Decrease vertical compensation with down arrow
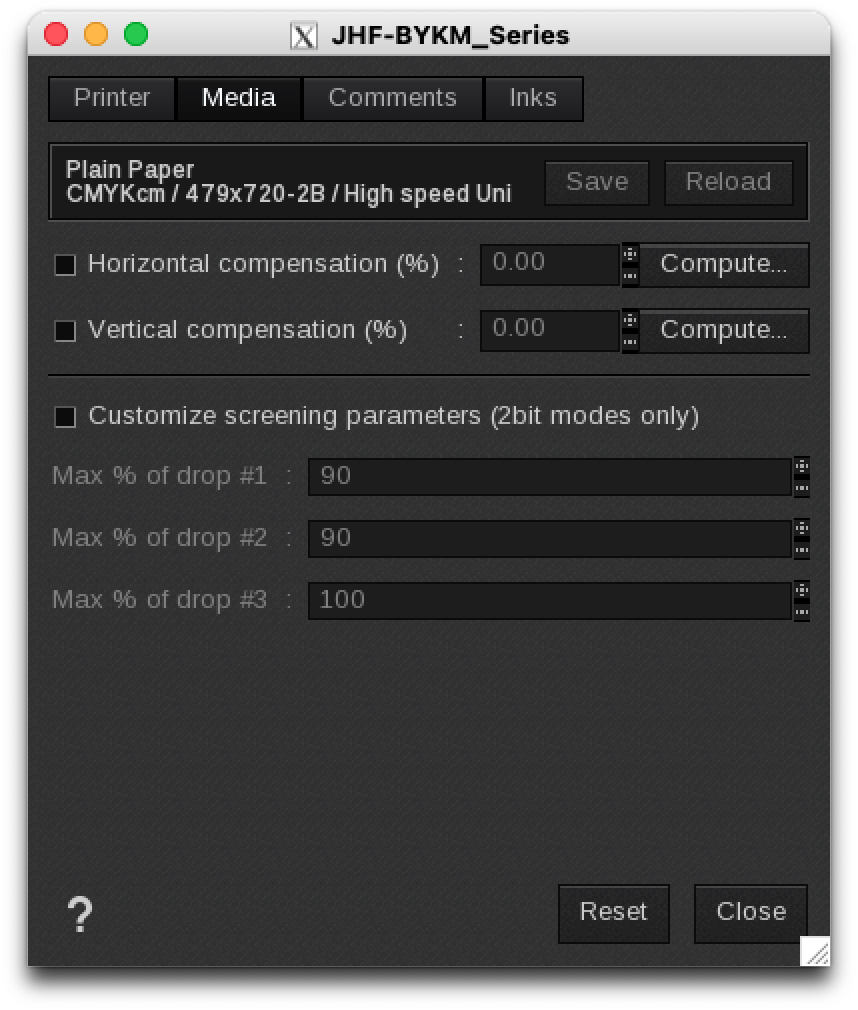This screenshot has width=858, height=1010. (x=630, y=342)
